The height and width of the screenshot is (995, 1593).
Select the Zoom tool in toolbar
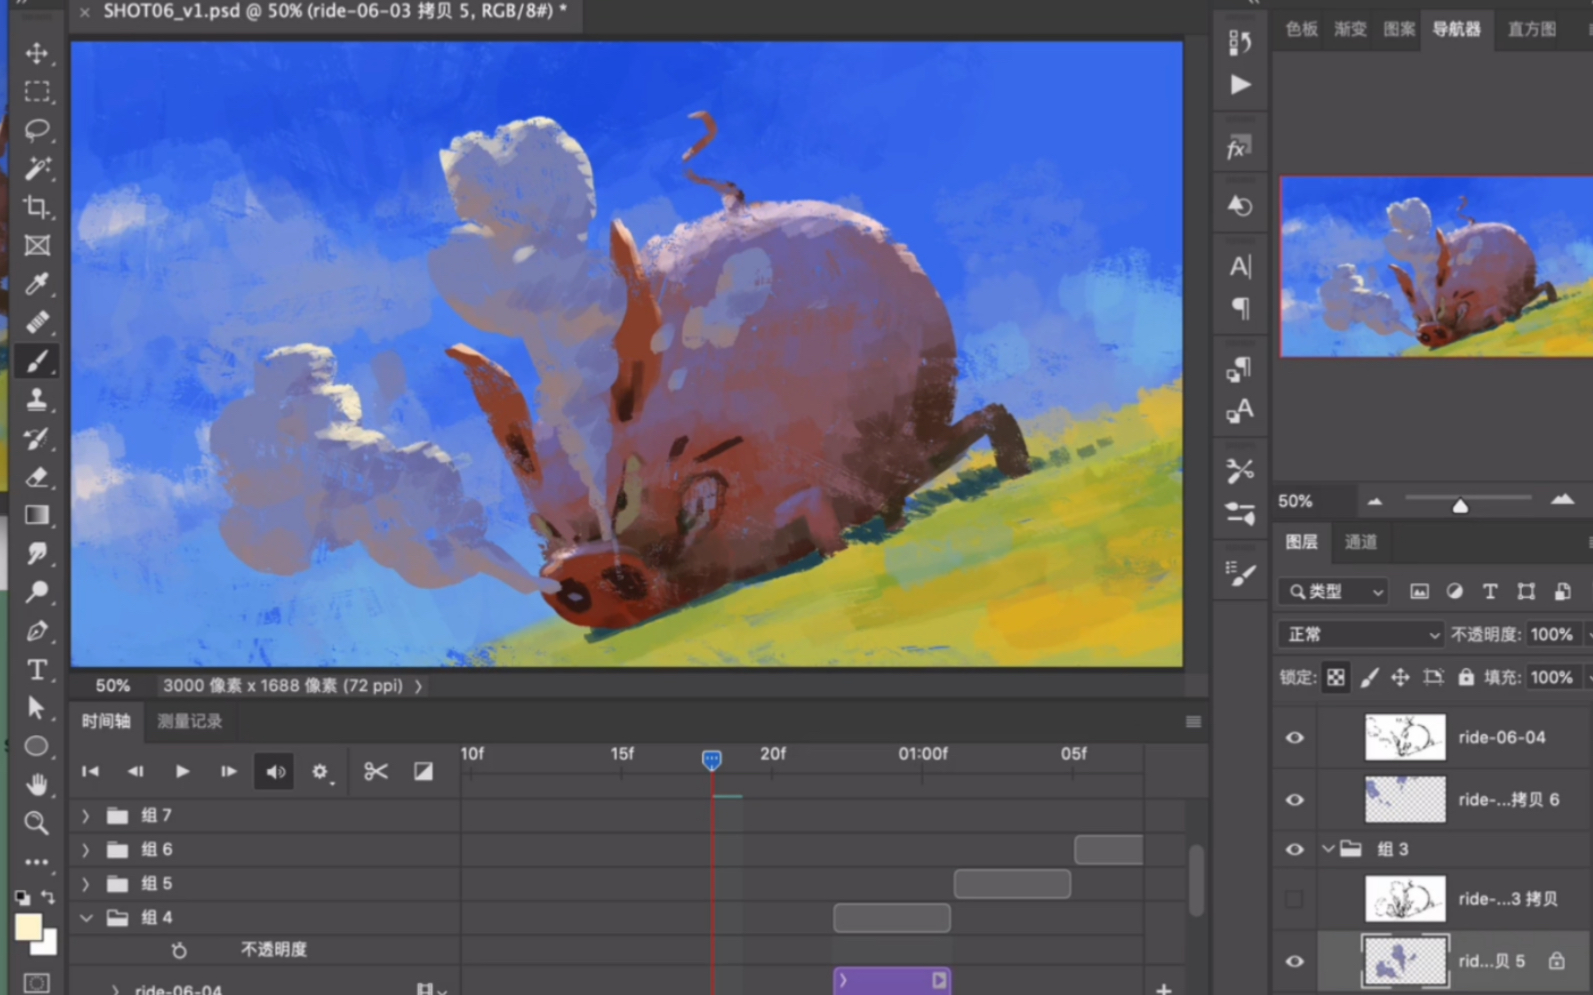(37, 823)
